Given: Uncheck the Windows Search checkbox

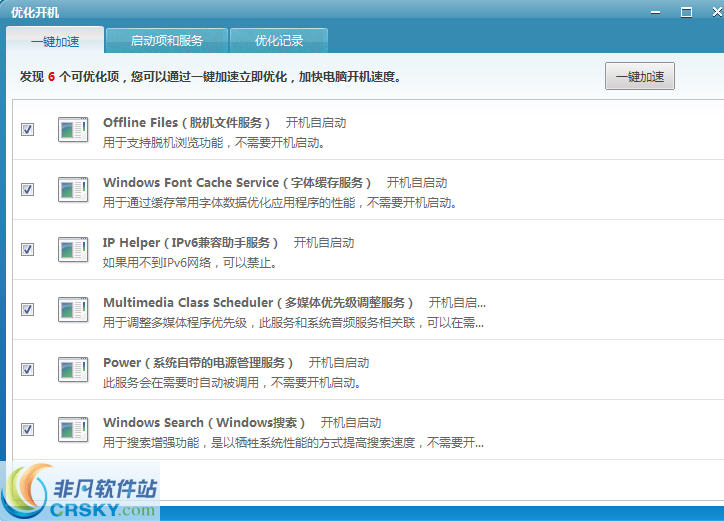Looking at the screenshot, I should pos(28,430).
